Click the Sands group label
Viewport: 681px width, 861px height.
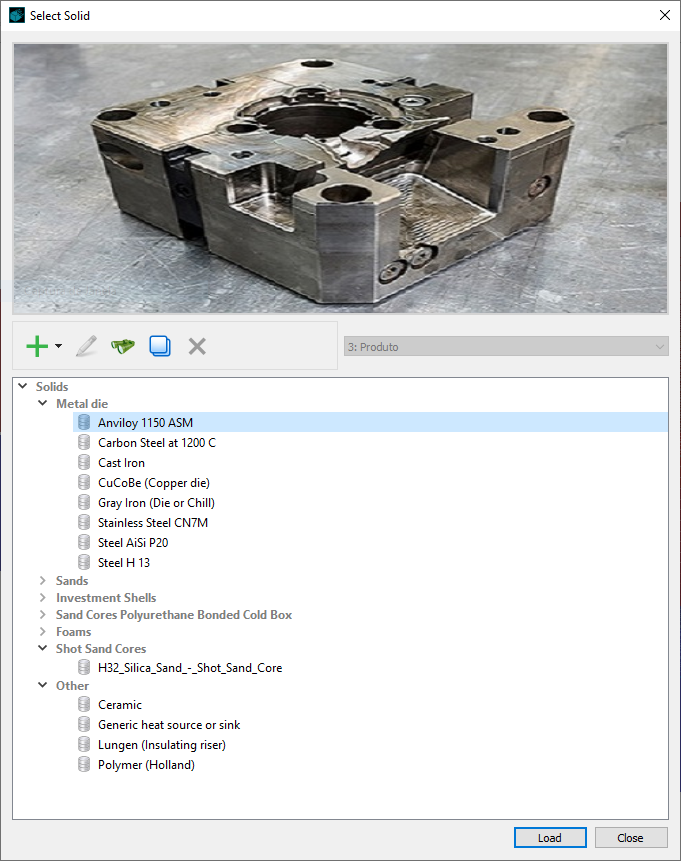click(x=72, y=580)
